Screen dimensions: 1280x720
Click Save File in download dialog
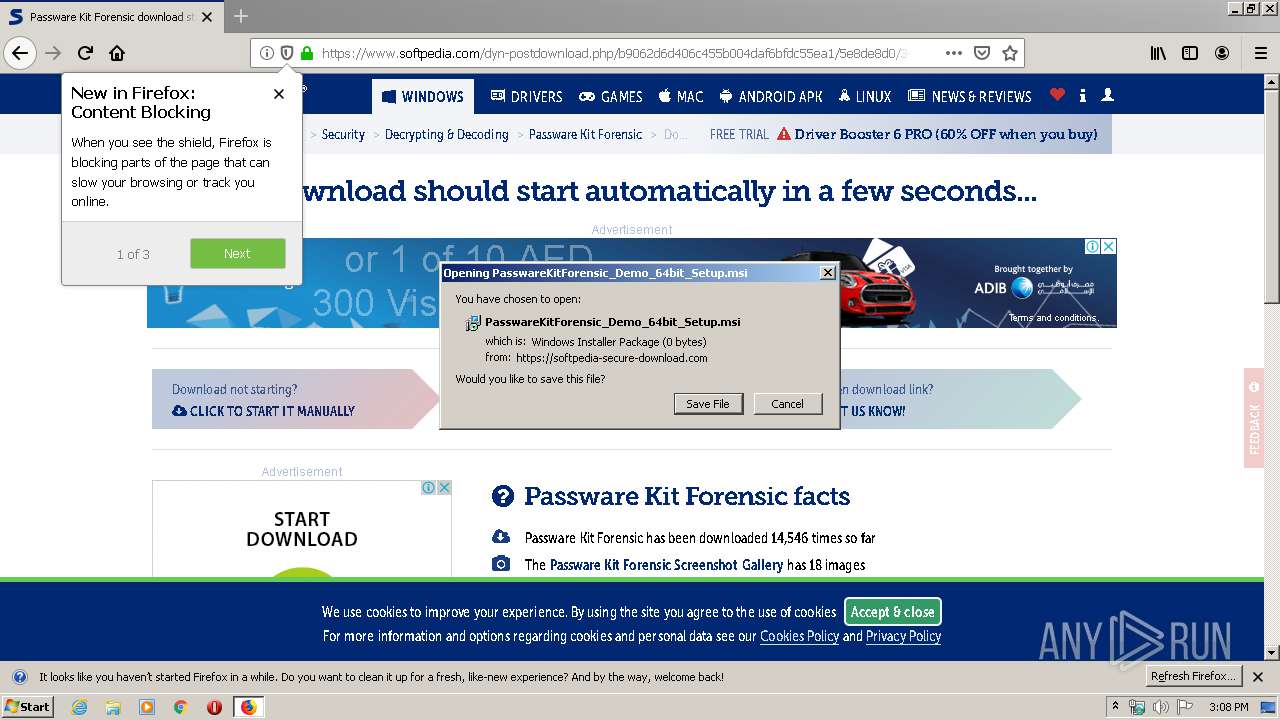click(708, 403)
